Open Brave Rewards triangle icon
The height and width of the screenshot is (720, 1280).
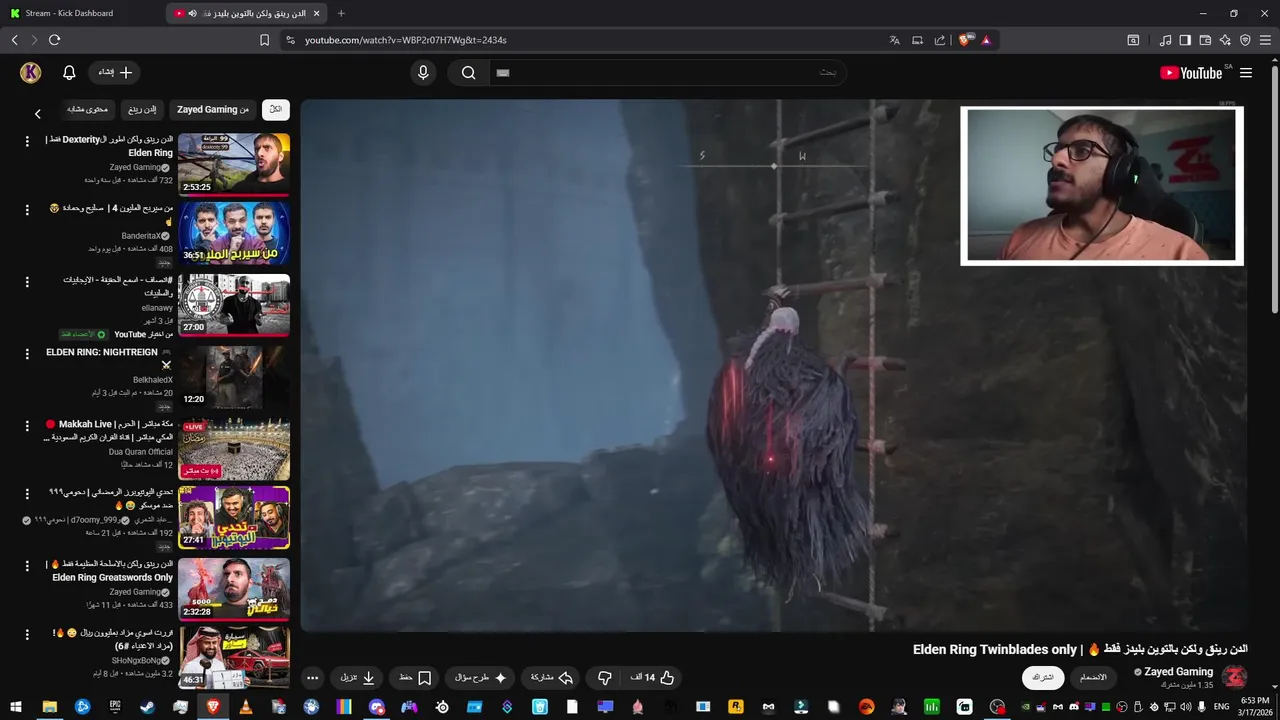(x=986, y=40)
